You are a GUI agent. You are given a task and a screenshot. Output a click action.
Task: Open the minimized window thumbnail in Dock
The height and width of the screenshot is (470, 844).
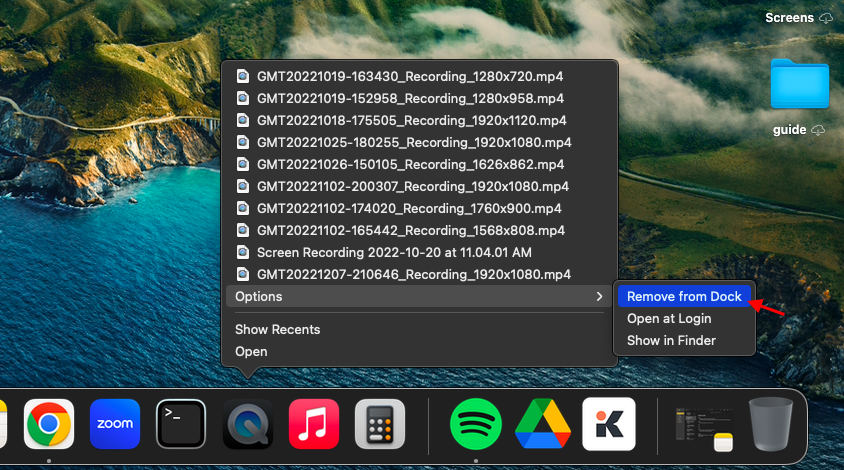point(704,429)
